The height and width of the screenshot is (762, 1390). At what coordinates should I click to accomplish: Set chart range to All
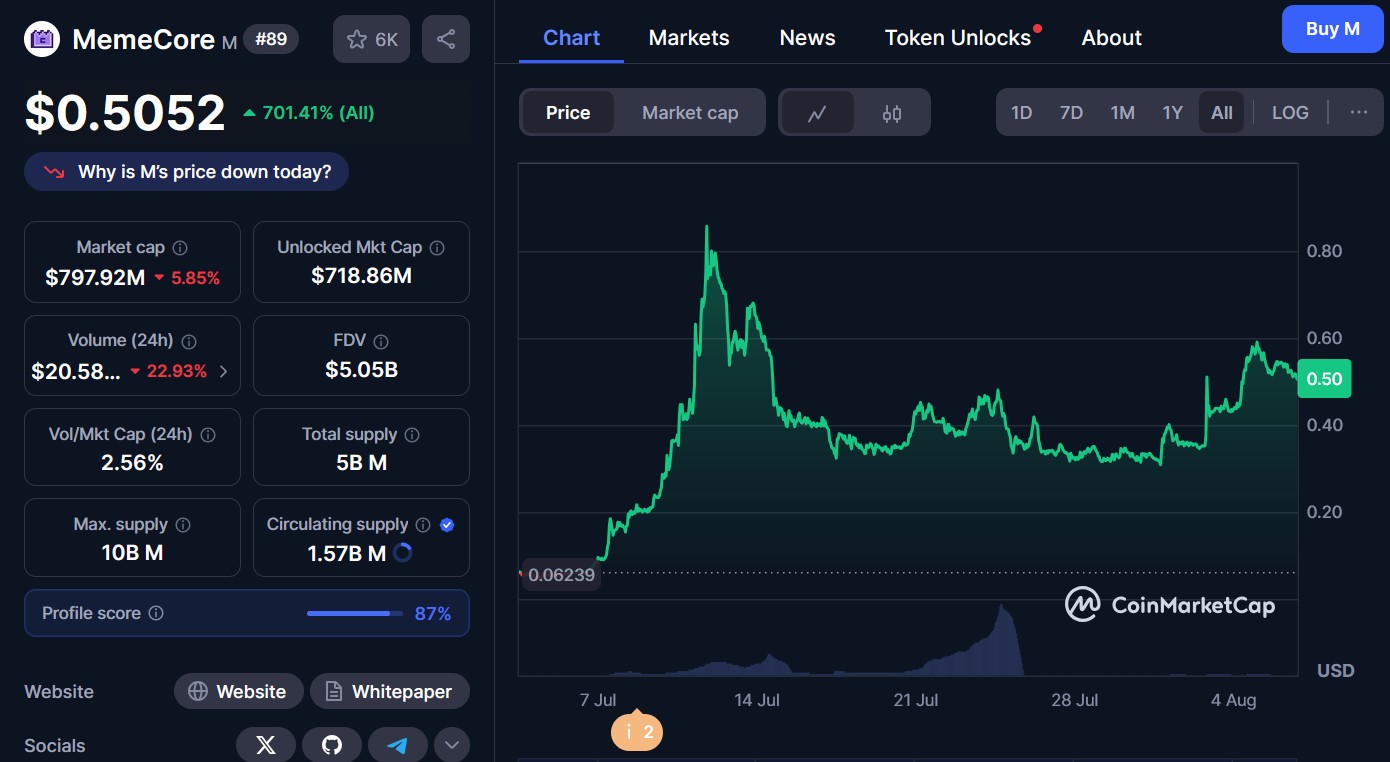pos(1222,113)
